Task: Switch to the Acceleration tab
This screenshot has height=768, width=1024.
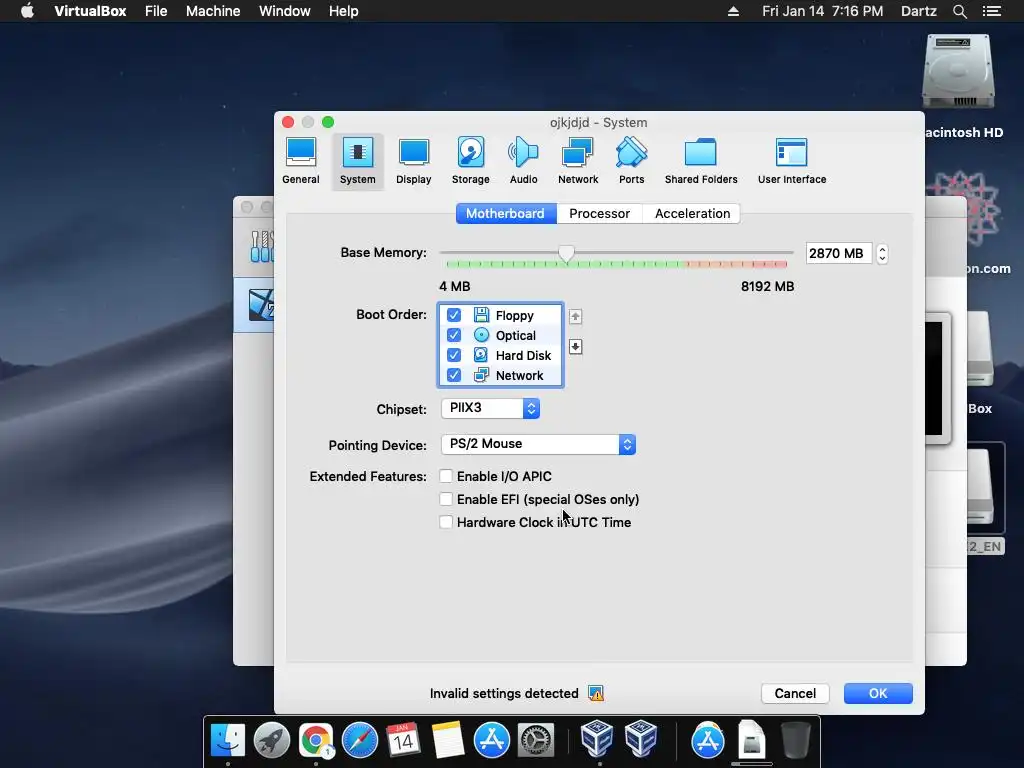Action: point(692,214)
